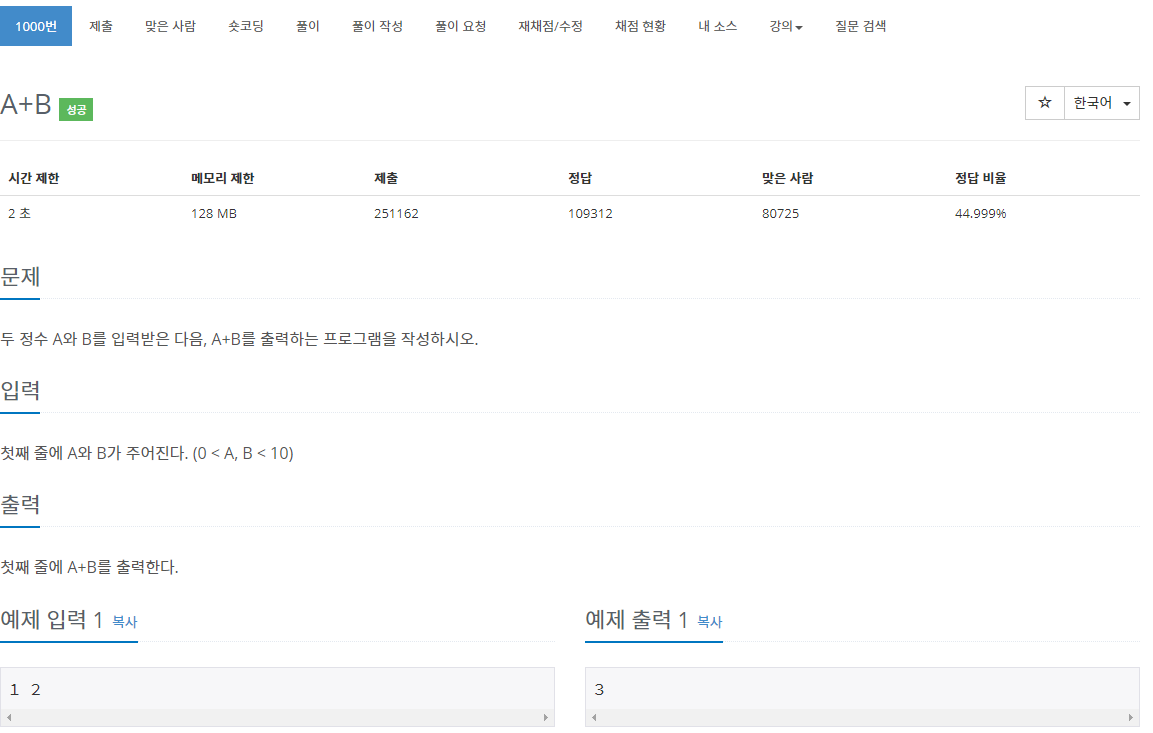
Task: Click the 문제 section heading
Action: [x=20, y=277]
